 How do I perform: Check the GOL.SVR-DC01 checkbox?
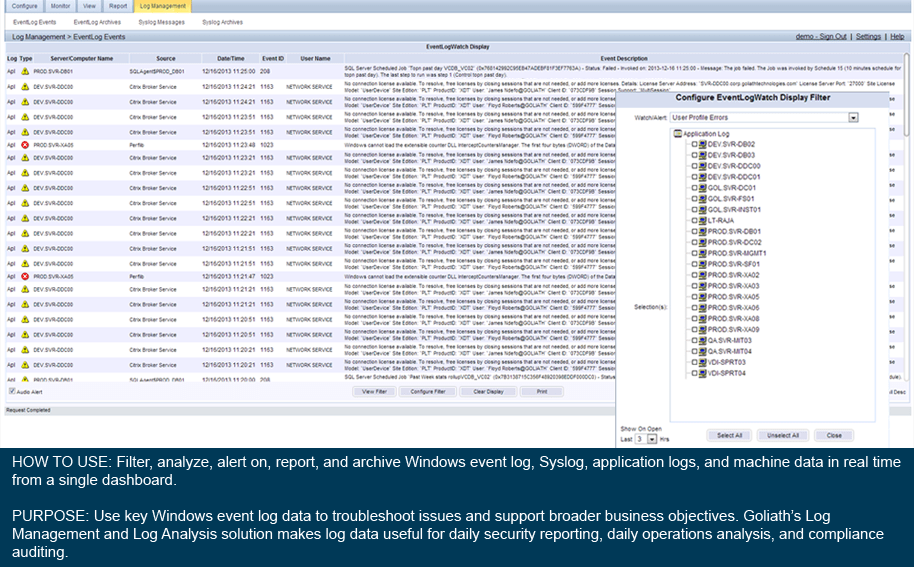pos(694,188)
